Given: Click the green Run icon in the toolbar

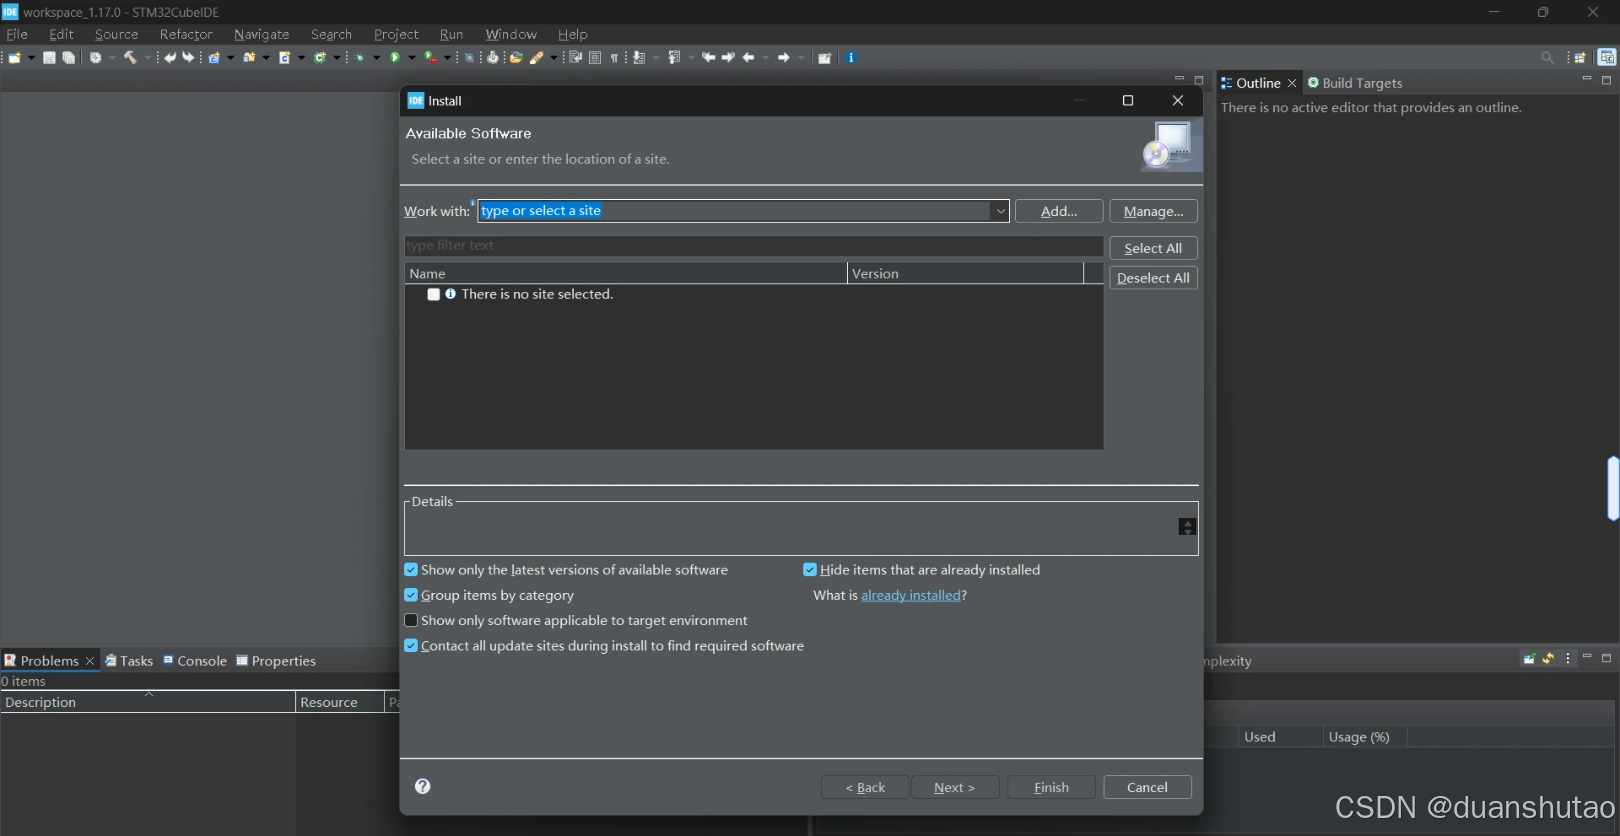Looking at the screenshot, I should 395,58.
